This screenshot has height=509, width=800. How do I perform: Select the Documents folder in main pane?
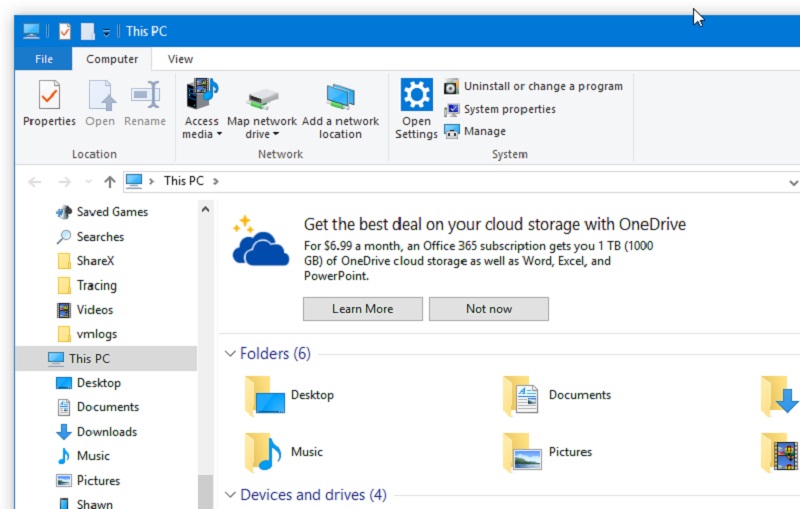tap(557, 396)
